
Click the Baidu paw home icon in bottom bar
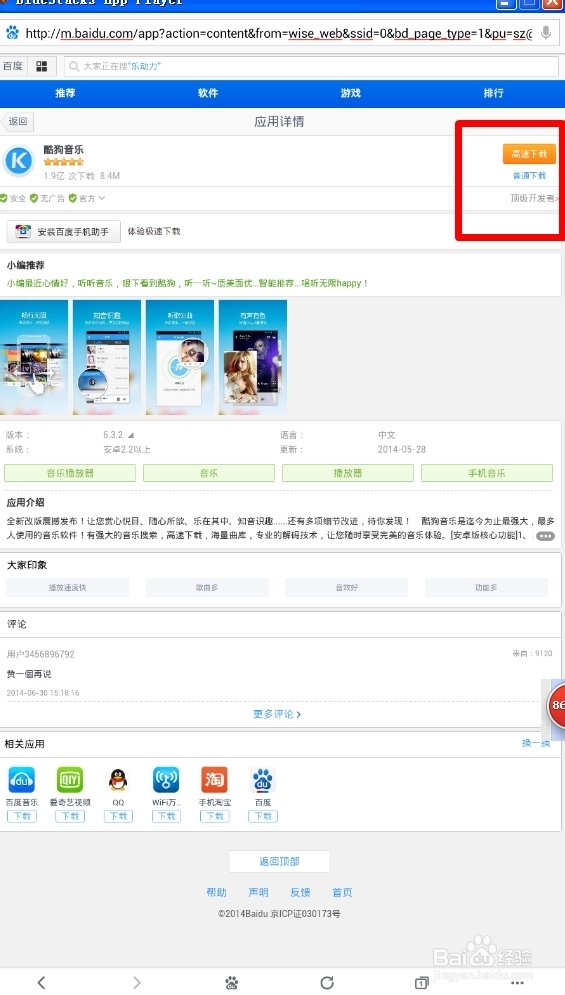[x=232, y=982]
